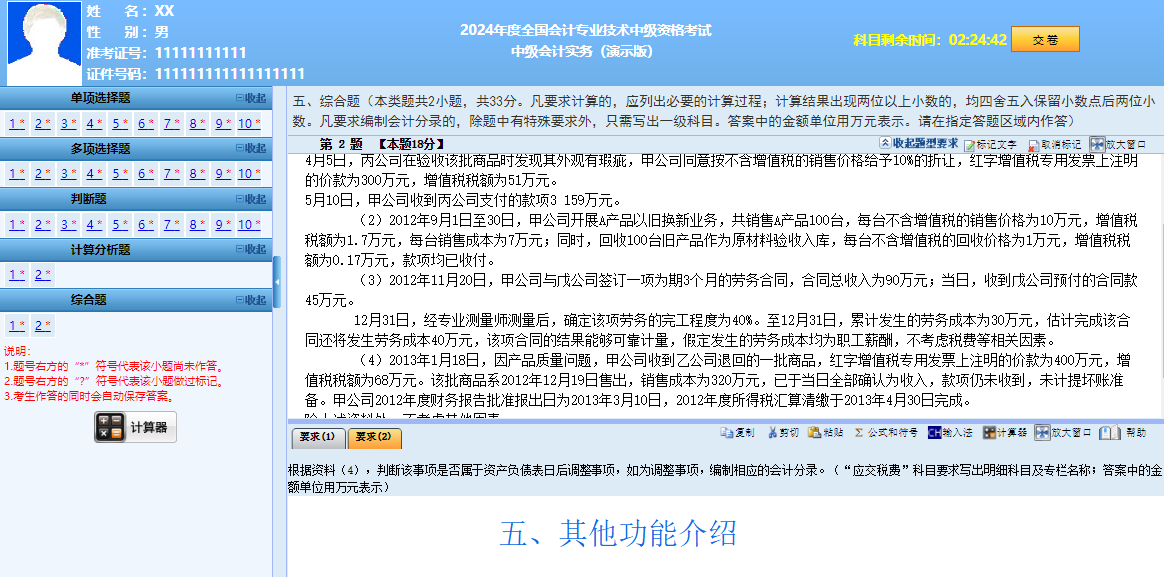Jump to 判断题 question 6
This screenshot has height=577, width=1164.
(x=146, y=224)
